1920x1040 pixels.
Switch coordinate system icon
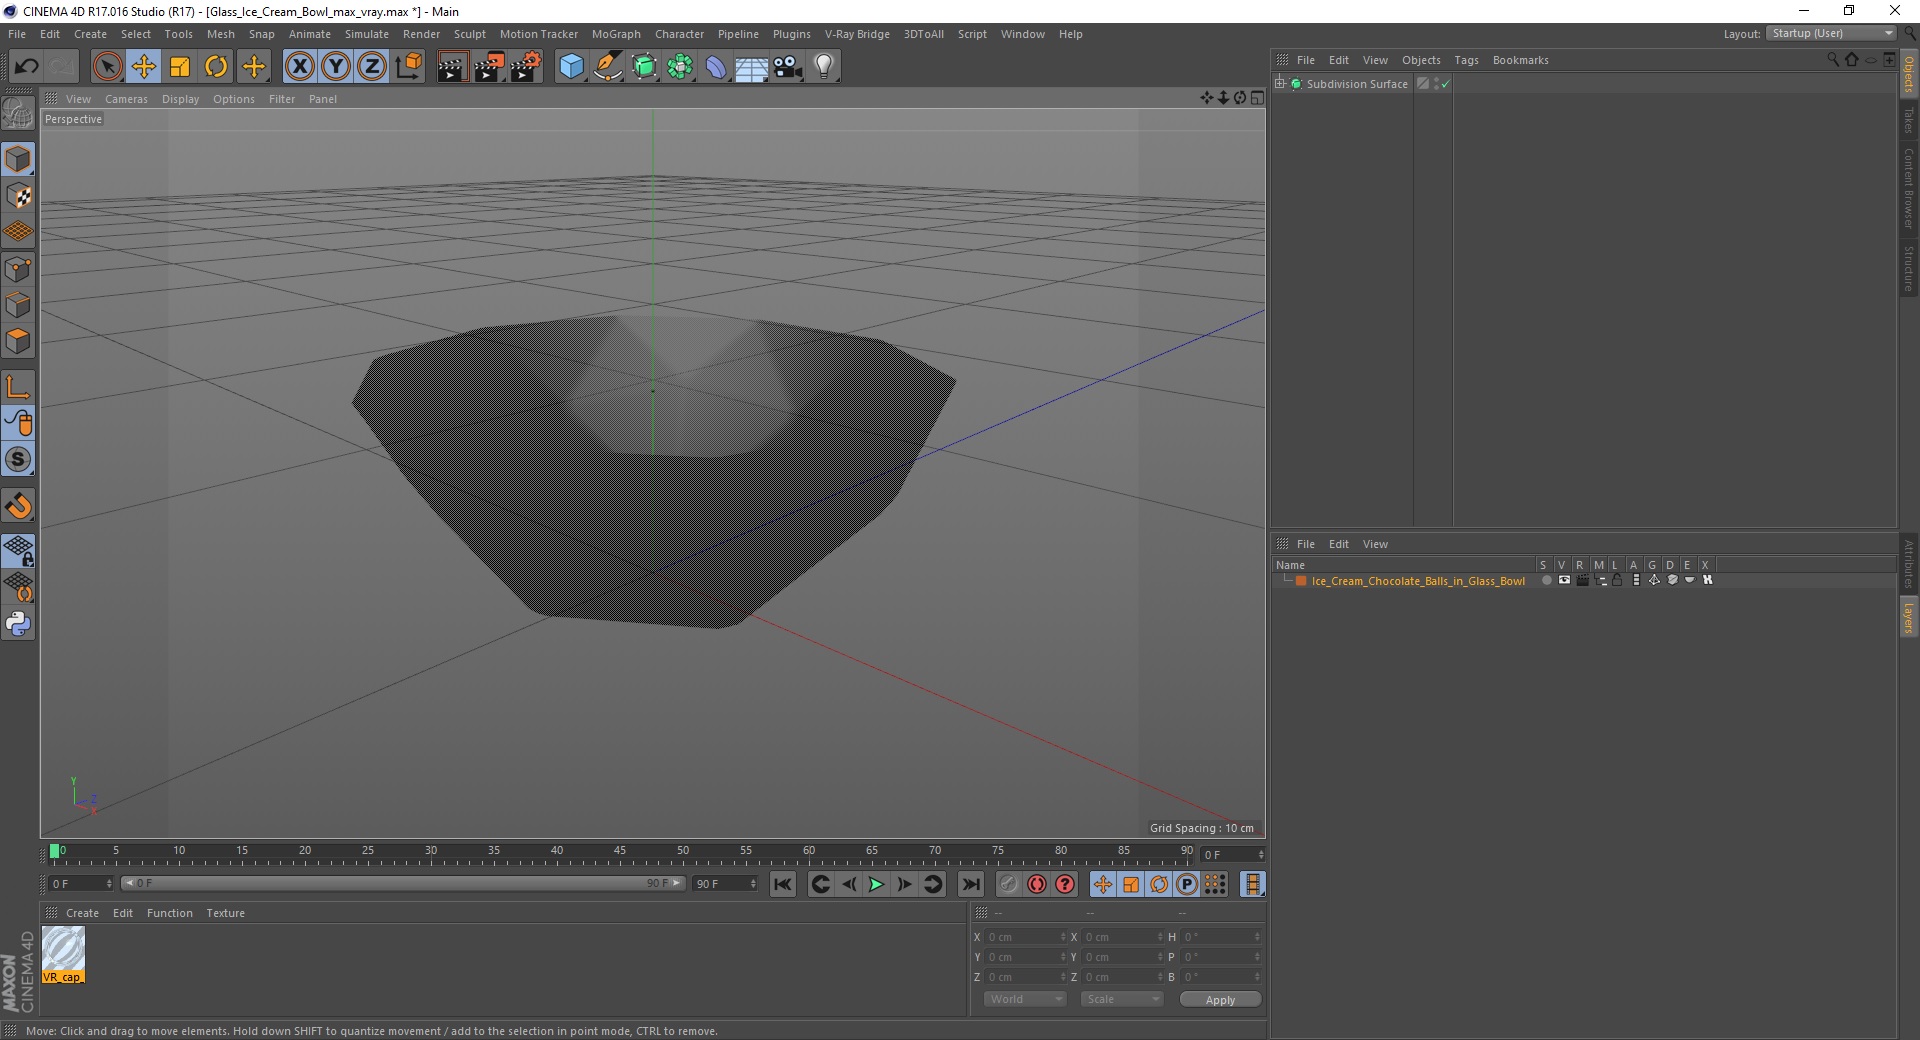[408, 67]
